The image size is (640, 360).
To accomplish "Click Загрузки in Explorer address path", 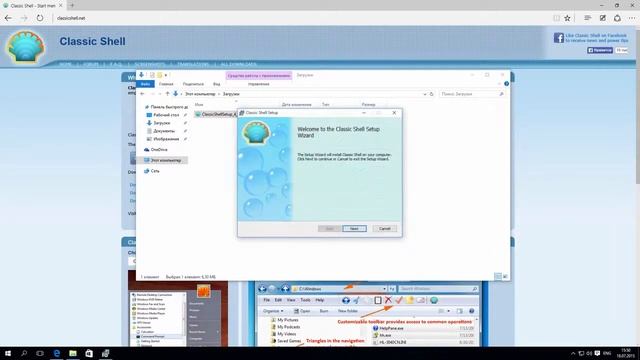I will click(x=231, y=94).
